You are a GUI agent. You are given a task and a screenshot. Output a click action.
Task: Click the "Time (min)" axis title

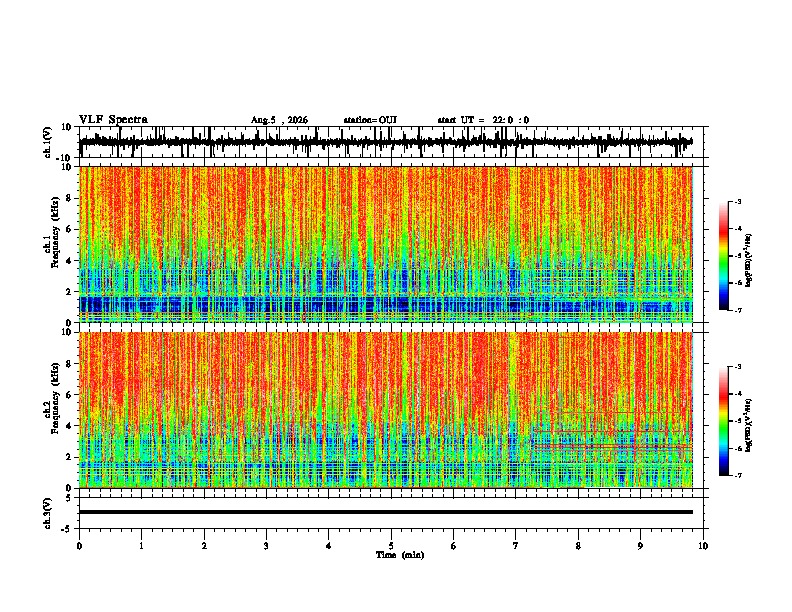tap(400, 555)
